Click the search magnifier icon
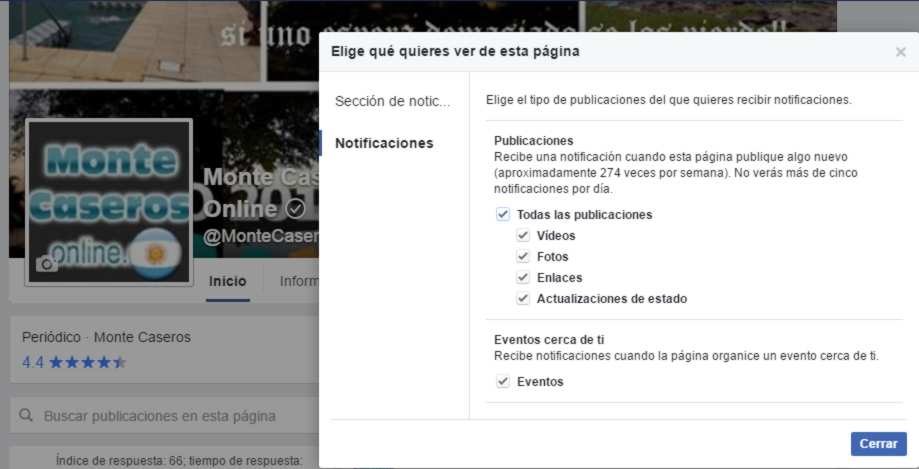 point(26,416)
